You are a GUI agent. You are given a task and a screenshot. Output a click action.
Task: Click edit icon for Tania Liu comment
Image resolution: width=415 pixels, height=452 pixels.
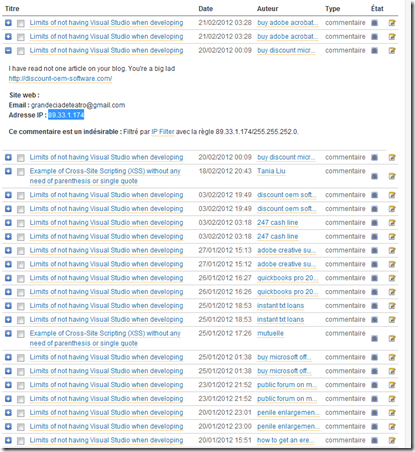pos(392,176)
